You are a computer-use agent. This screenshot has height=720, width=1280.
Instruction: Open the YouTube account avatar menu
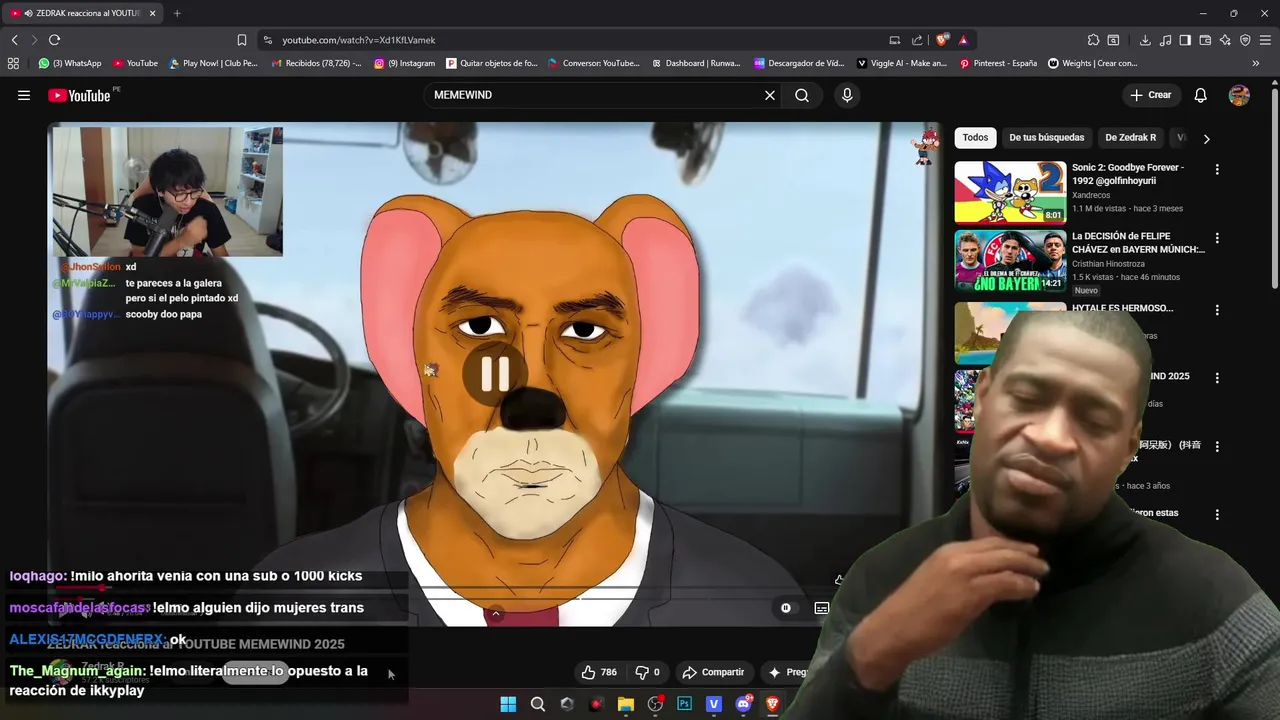(x=1239, y=95)
